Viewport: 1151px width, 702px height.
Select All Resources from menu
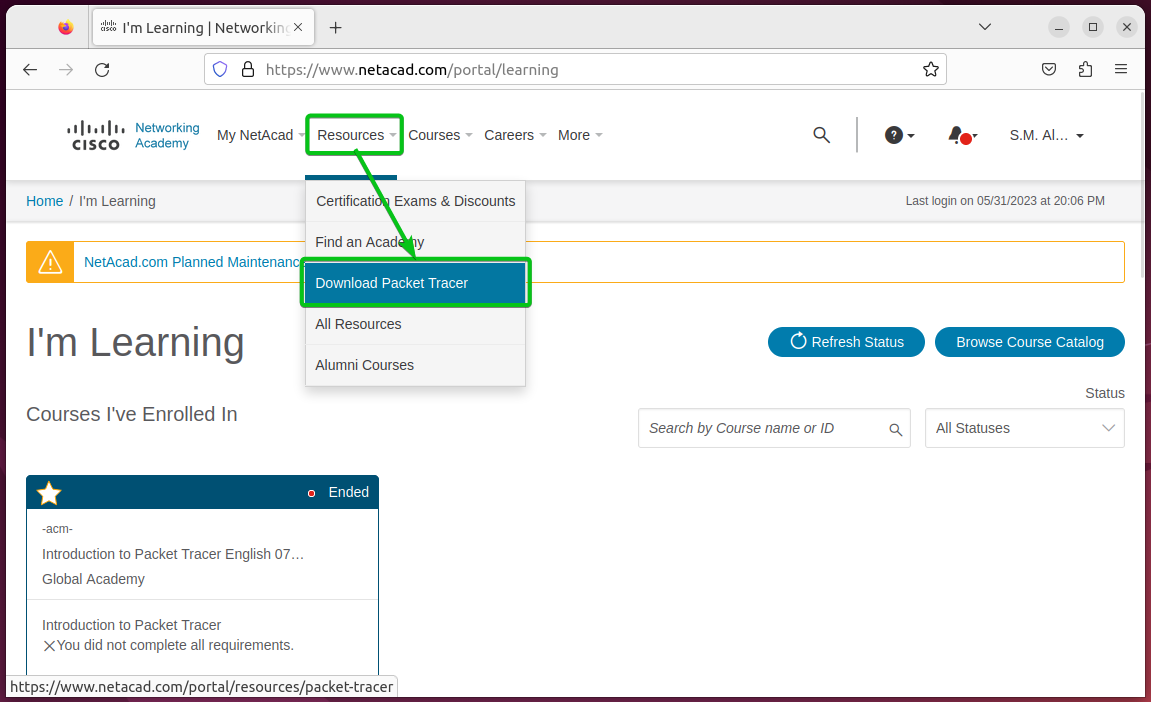pyautogui.click(x=415, y=325)
